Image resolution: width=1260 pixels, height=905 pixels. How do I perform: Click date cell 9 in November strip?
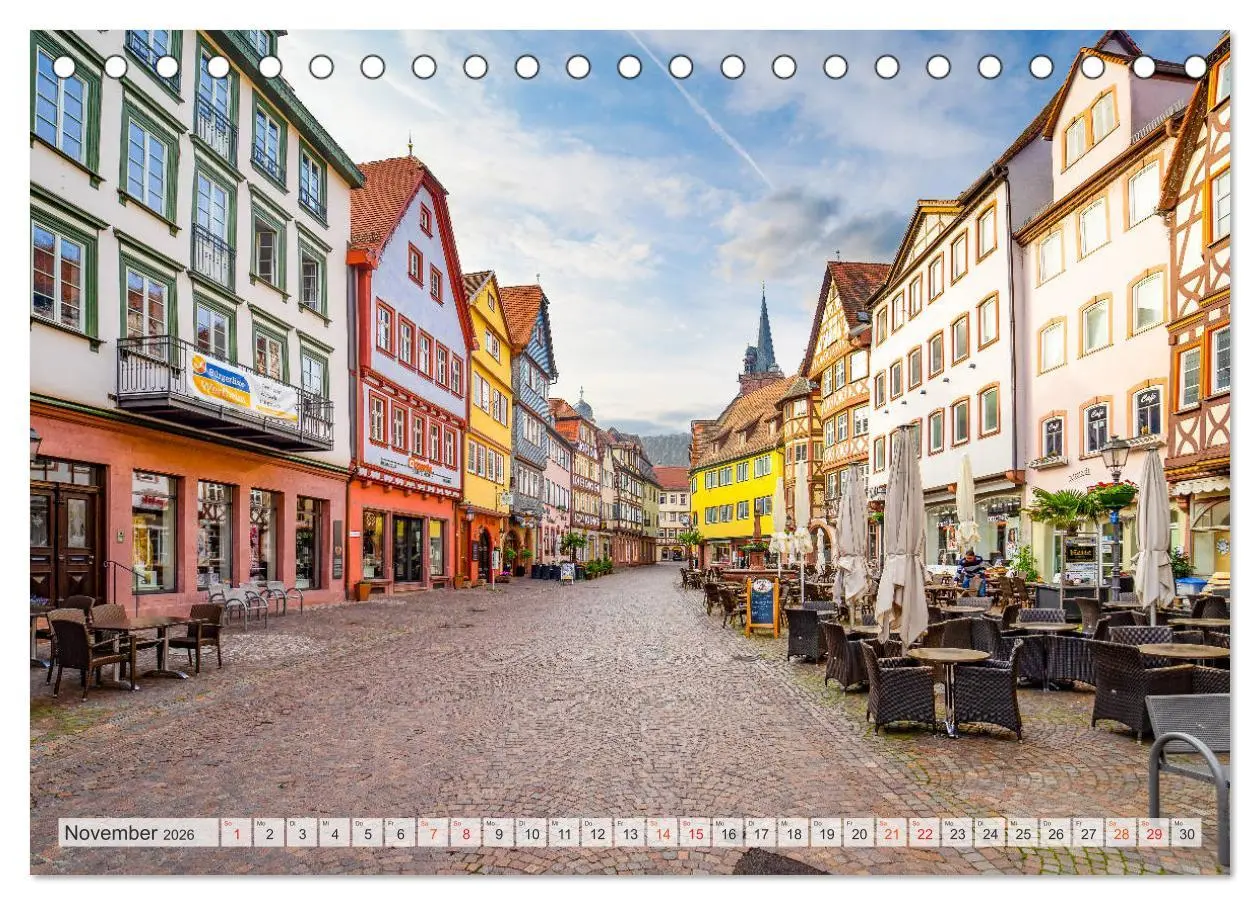click(498, 833)
